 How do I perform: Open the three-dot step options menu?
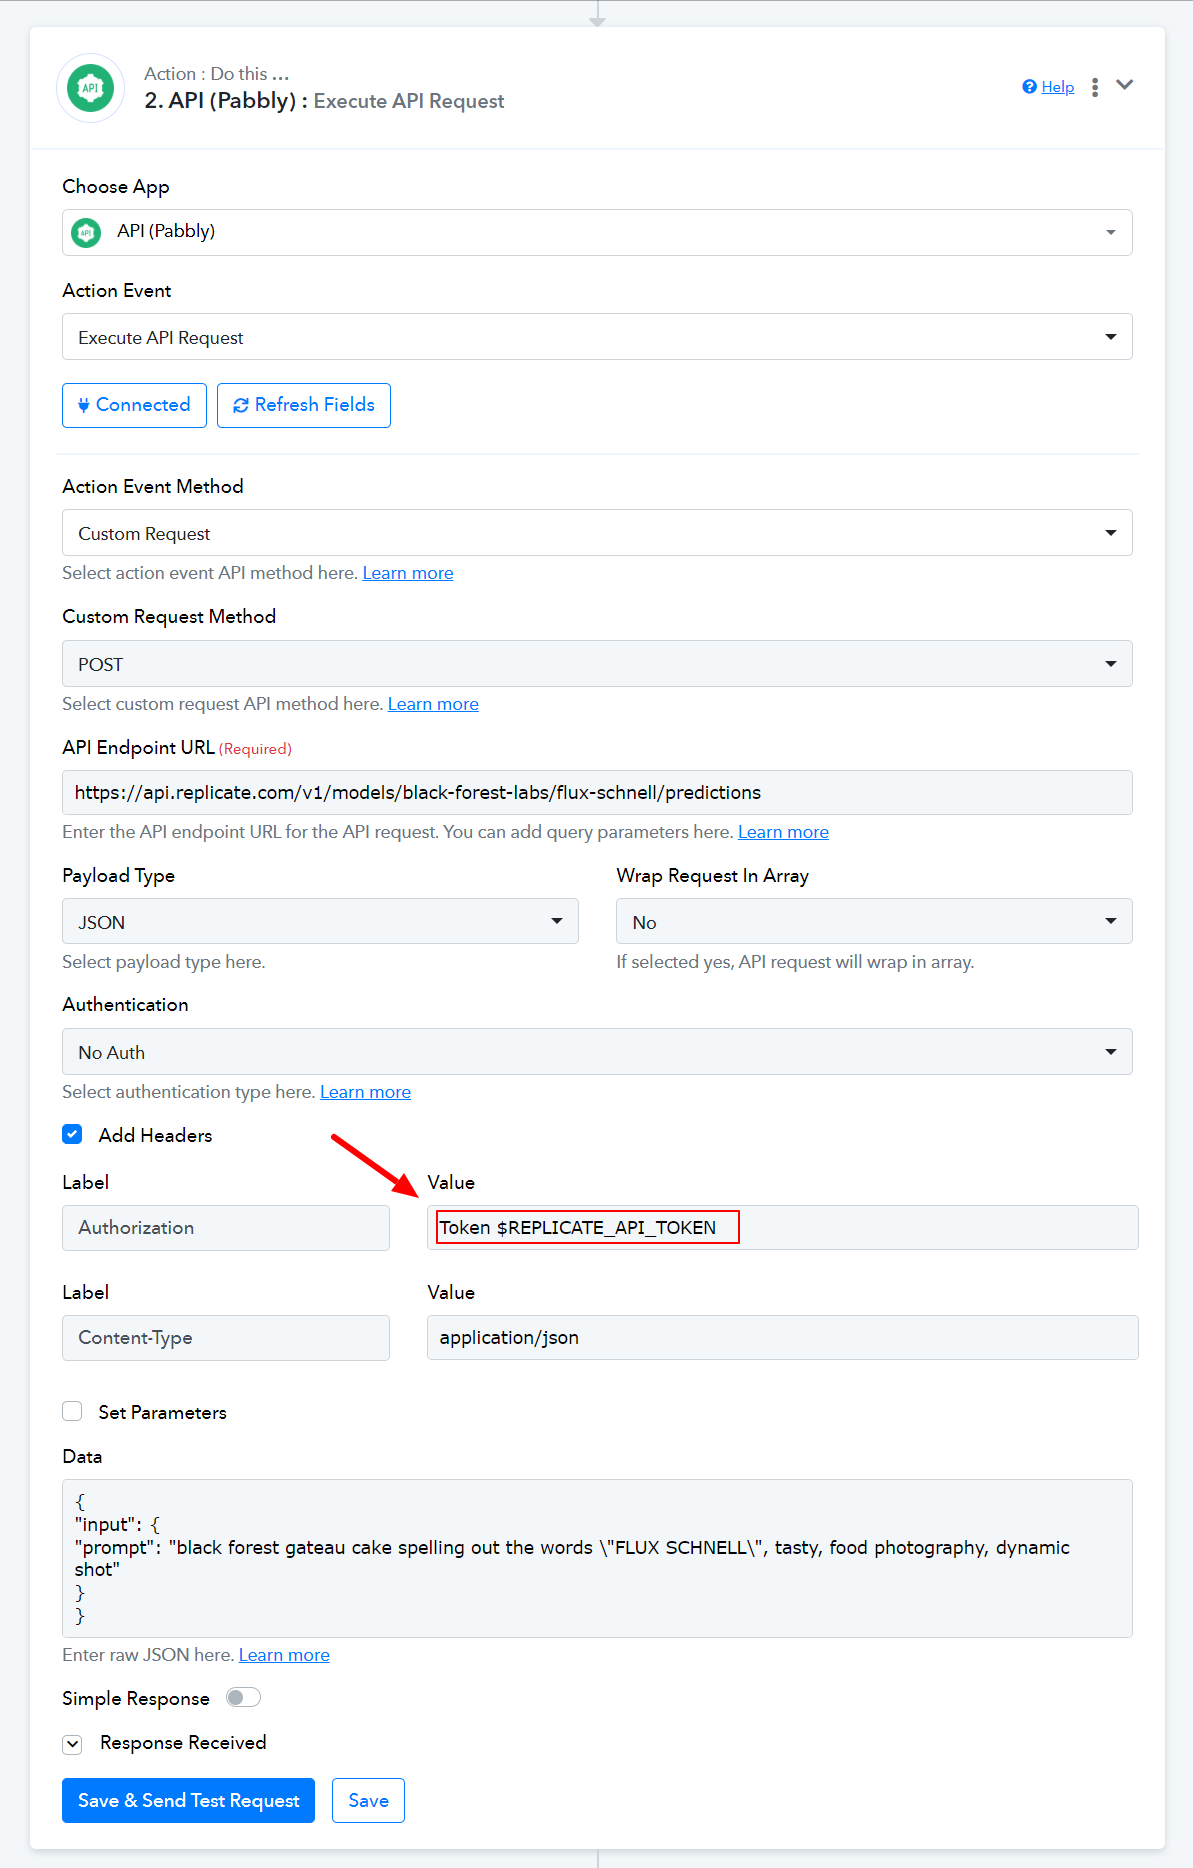point(1095,87)
